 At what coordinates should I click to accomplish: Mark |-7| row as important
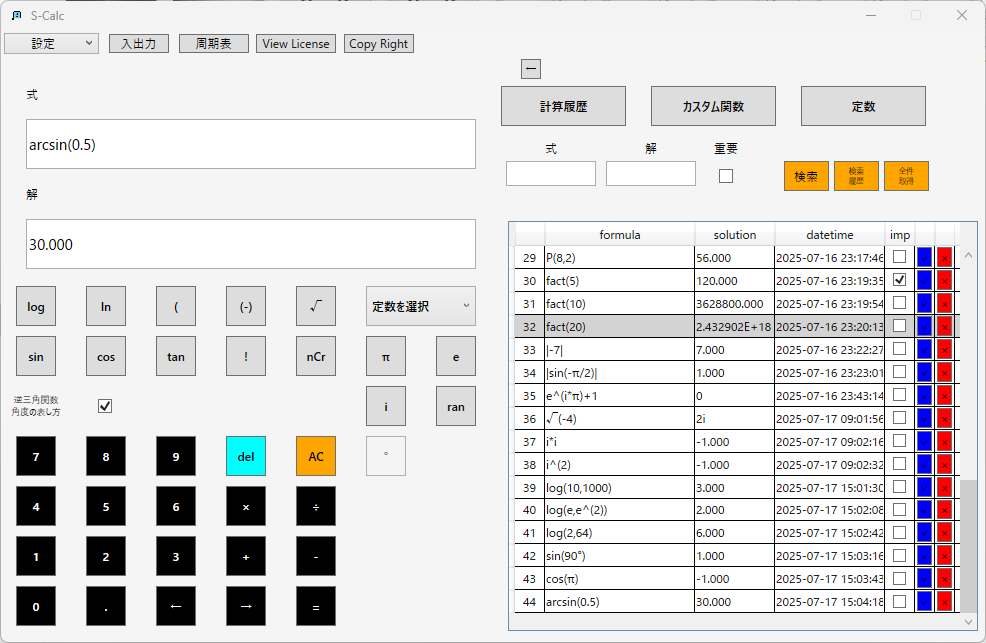899,348
